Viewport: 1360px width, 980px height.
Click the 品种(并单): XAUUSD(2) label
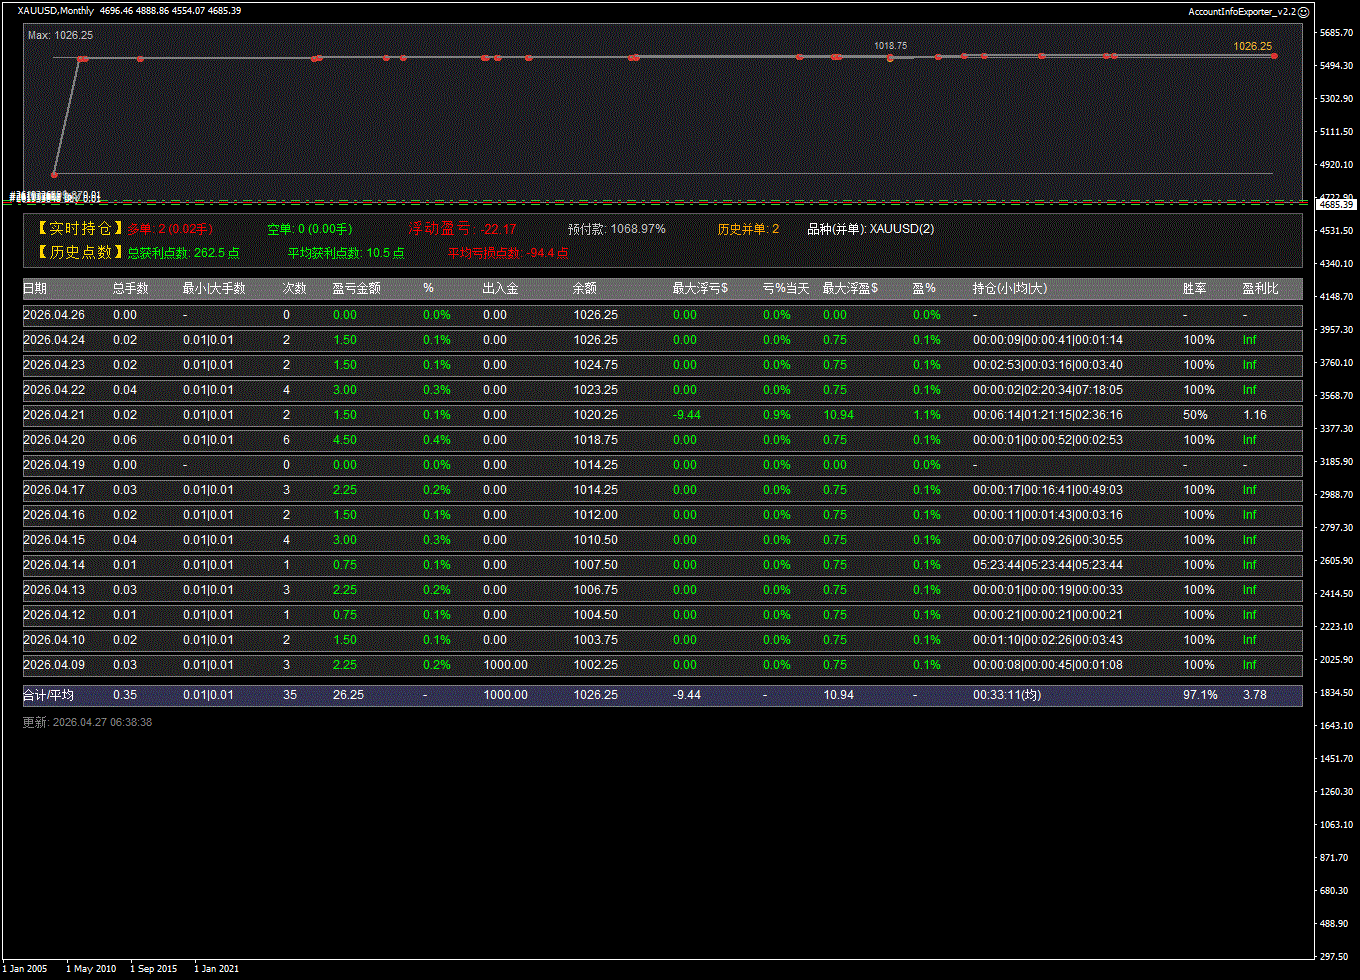point(870,229)
